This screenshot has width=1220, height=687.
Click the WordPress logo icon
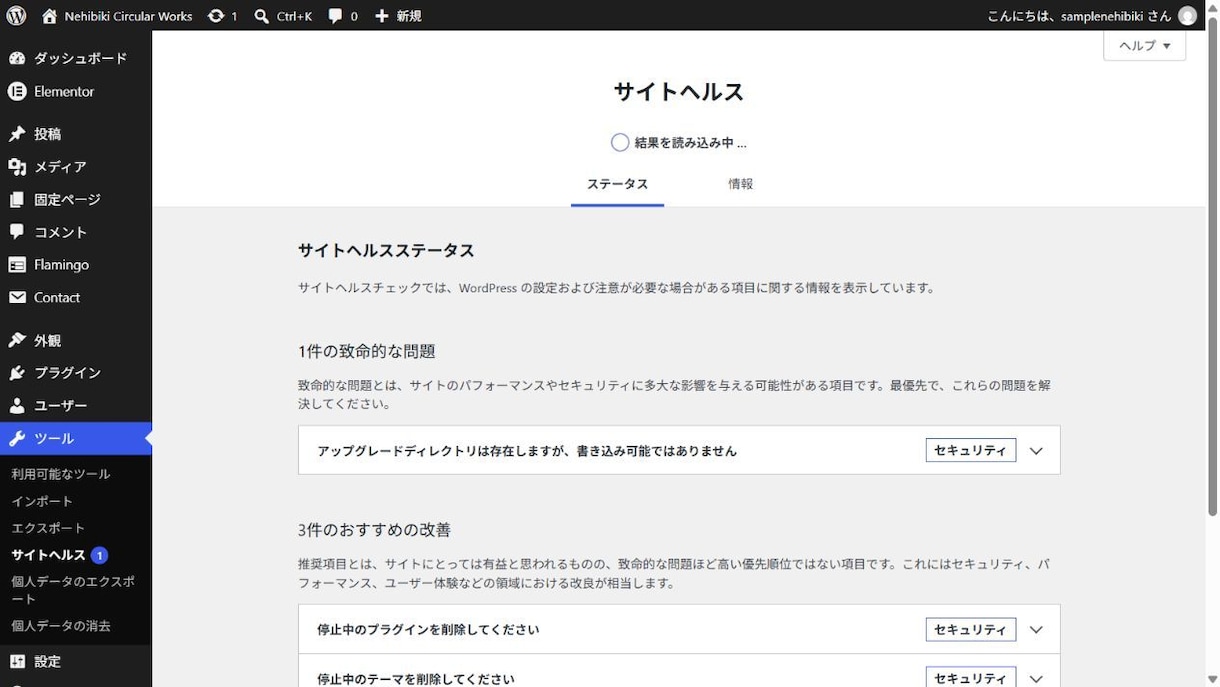point(16,16)
